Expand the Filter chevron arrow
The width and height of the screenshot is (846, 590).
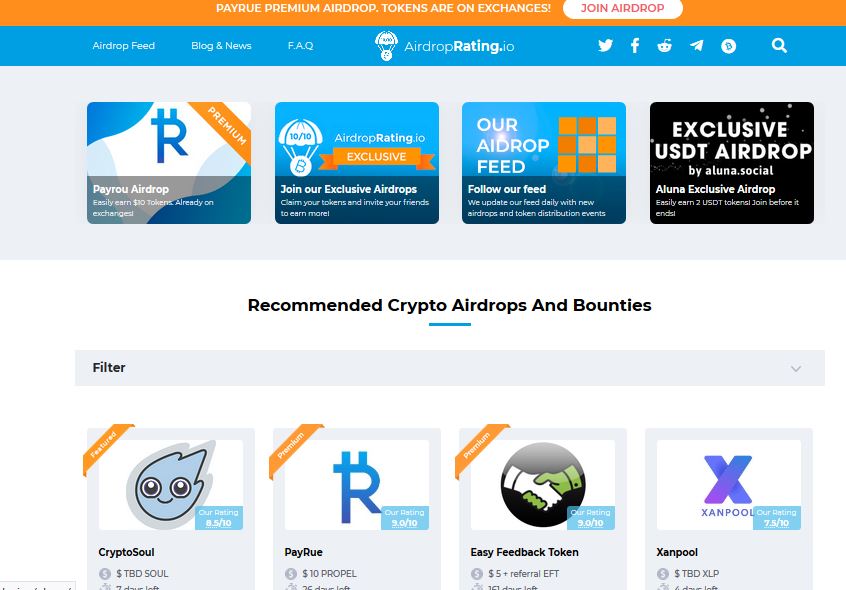click(x=796, y=369)
